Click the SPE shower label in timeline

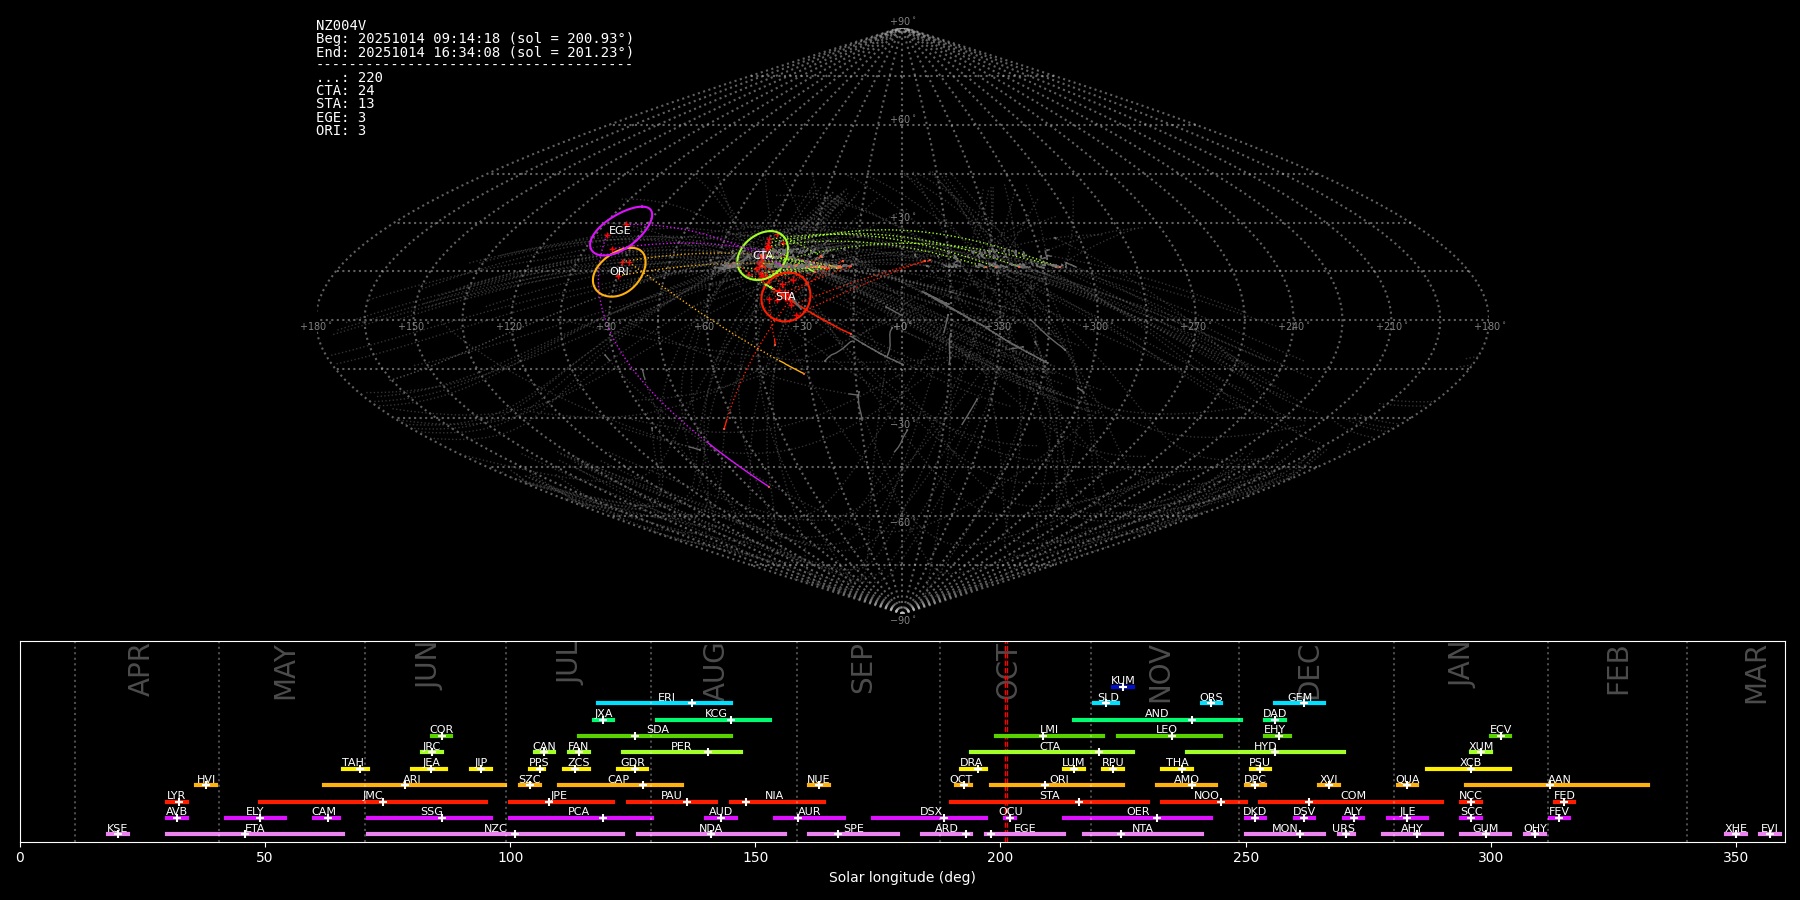[x=853, y=829]
